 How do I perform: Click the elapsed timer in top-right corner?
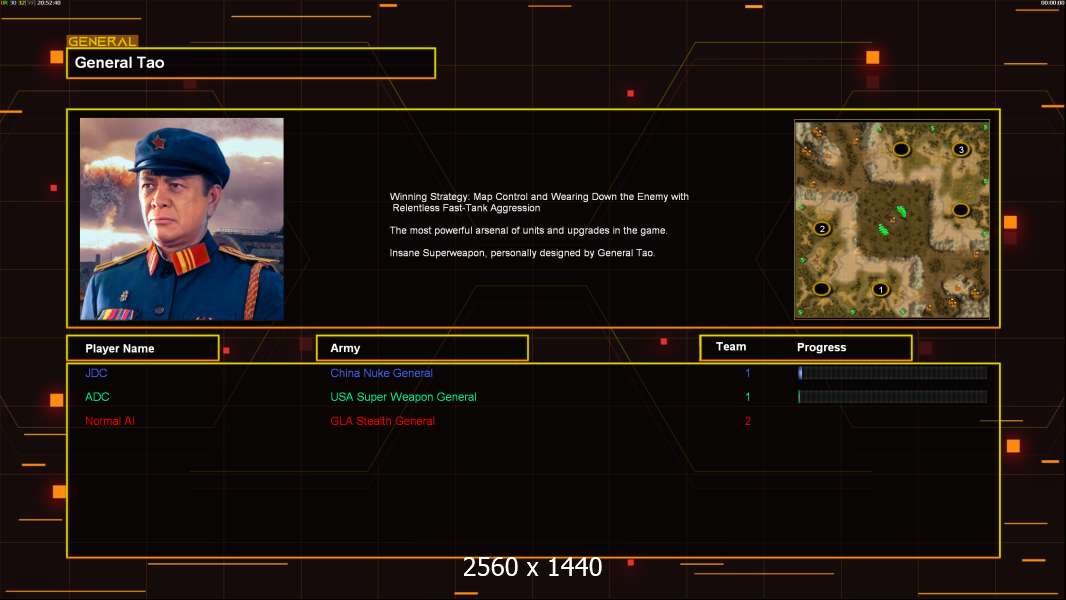click(1051, 3)
